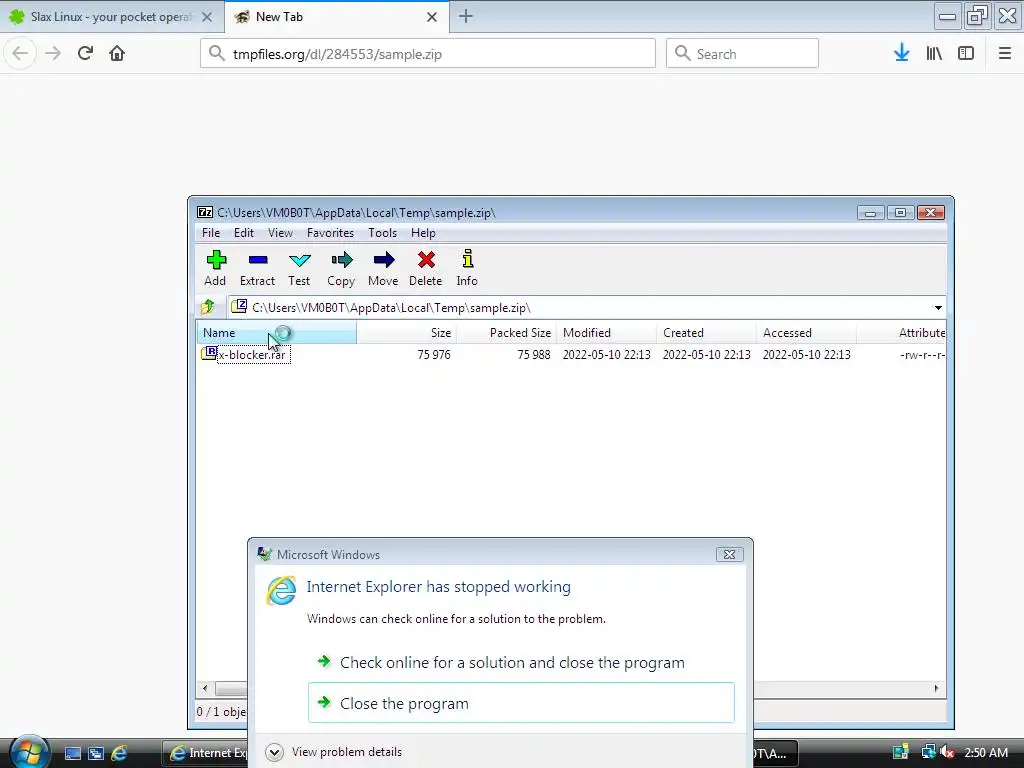Expand View problem details
Screen dimensions: 1024x768
(275, 752)
